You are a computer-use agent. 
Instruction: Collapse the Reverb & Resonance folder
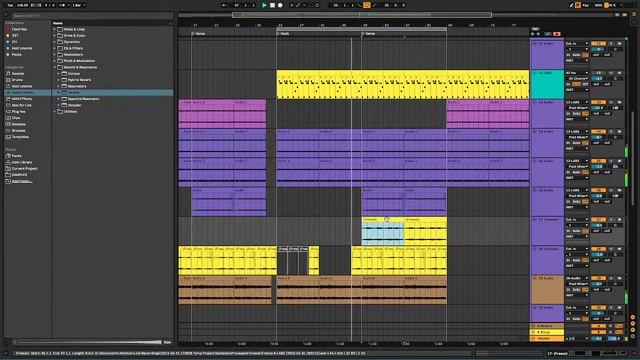[54, 67]
